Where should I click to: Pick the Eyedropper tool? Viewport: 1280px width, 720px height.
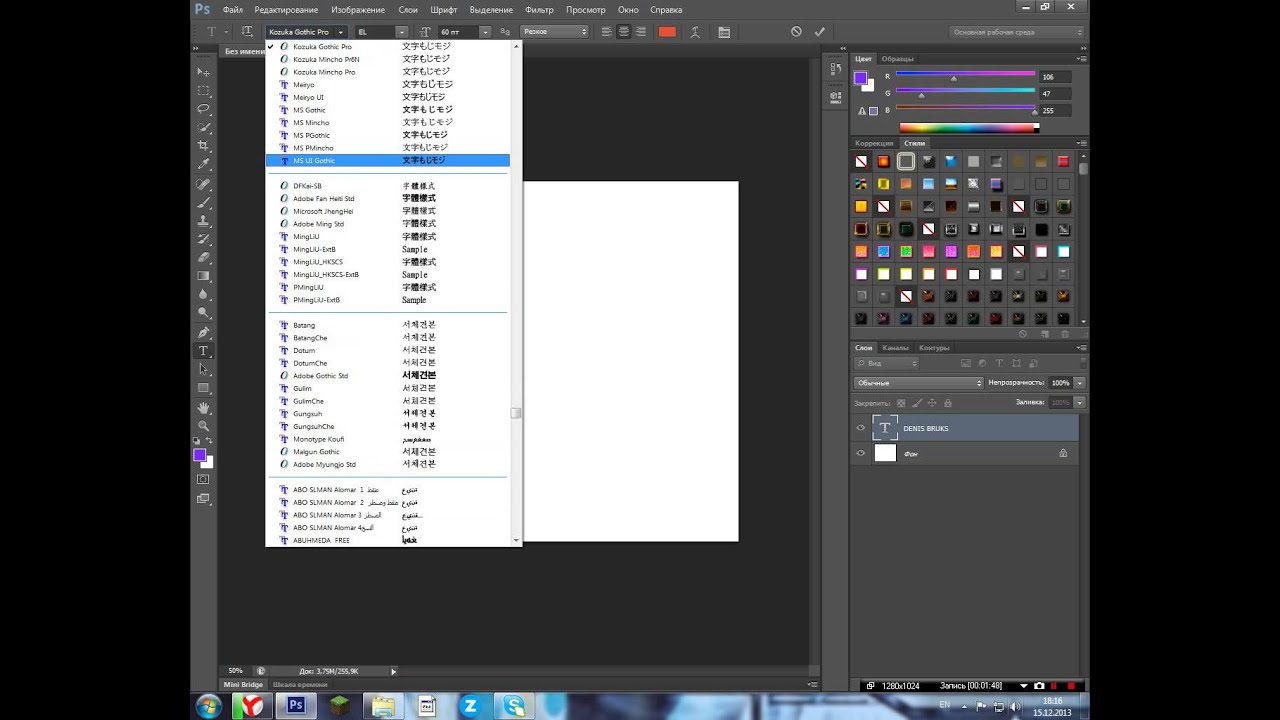click(204, 165)
